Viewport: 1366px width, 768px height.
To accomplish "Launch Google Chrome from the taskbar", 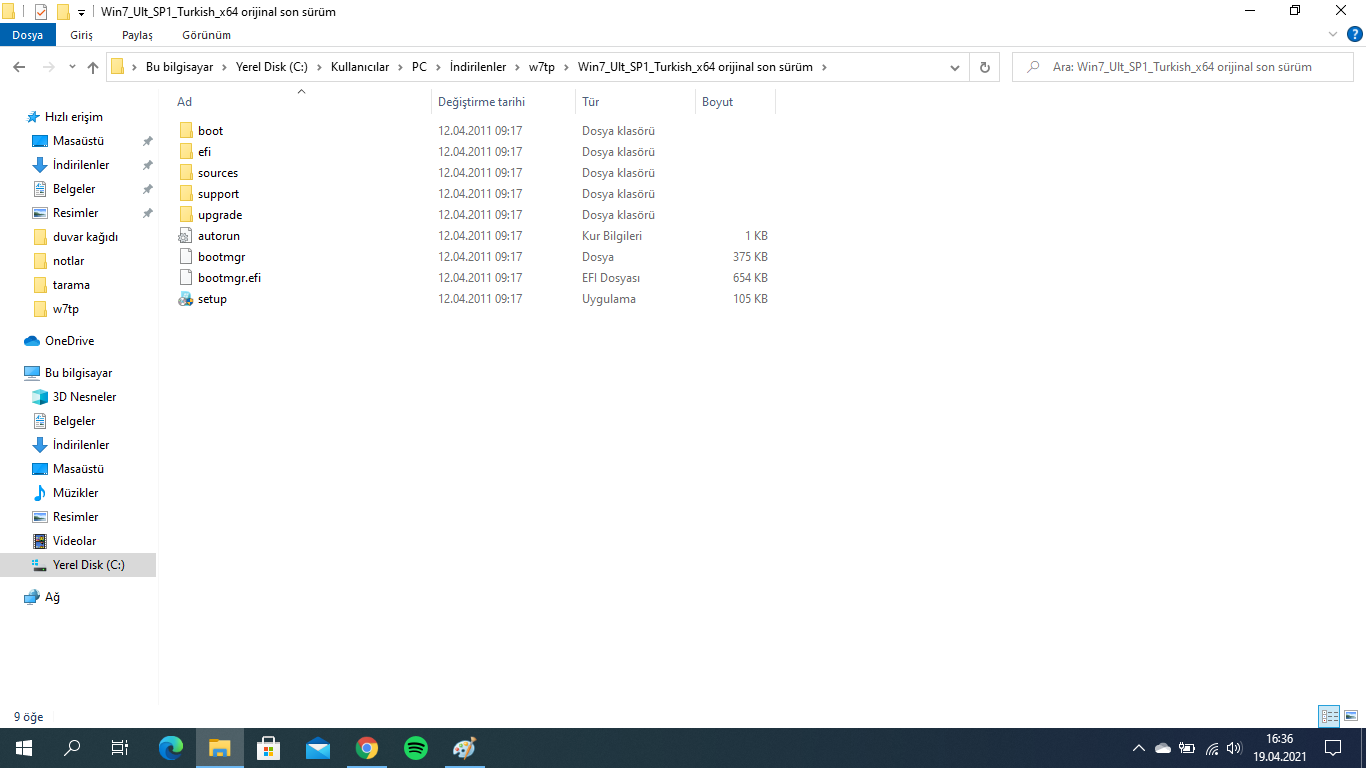I will tap(367, 748).
